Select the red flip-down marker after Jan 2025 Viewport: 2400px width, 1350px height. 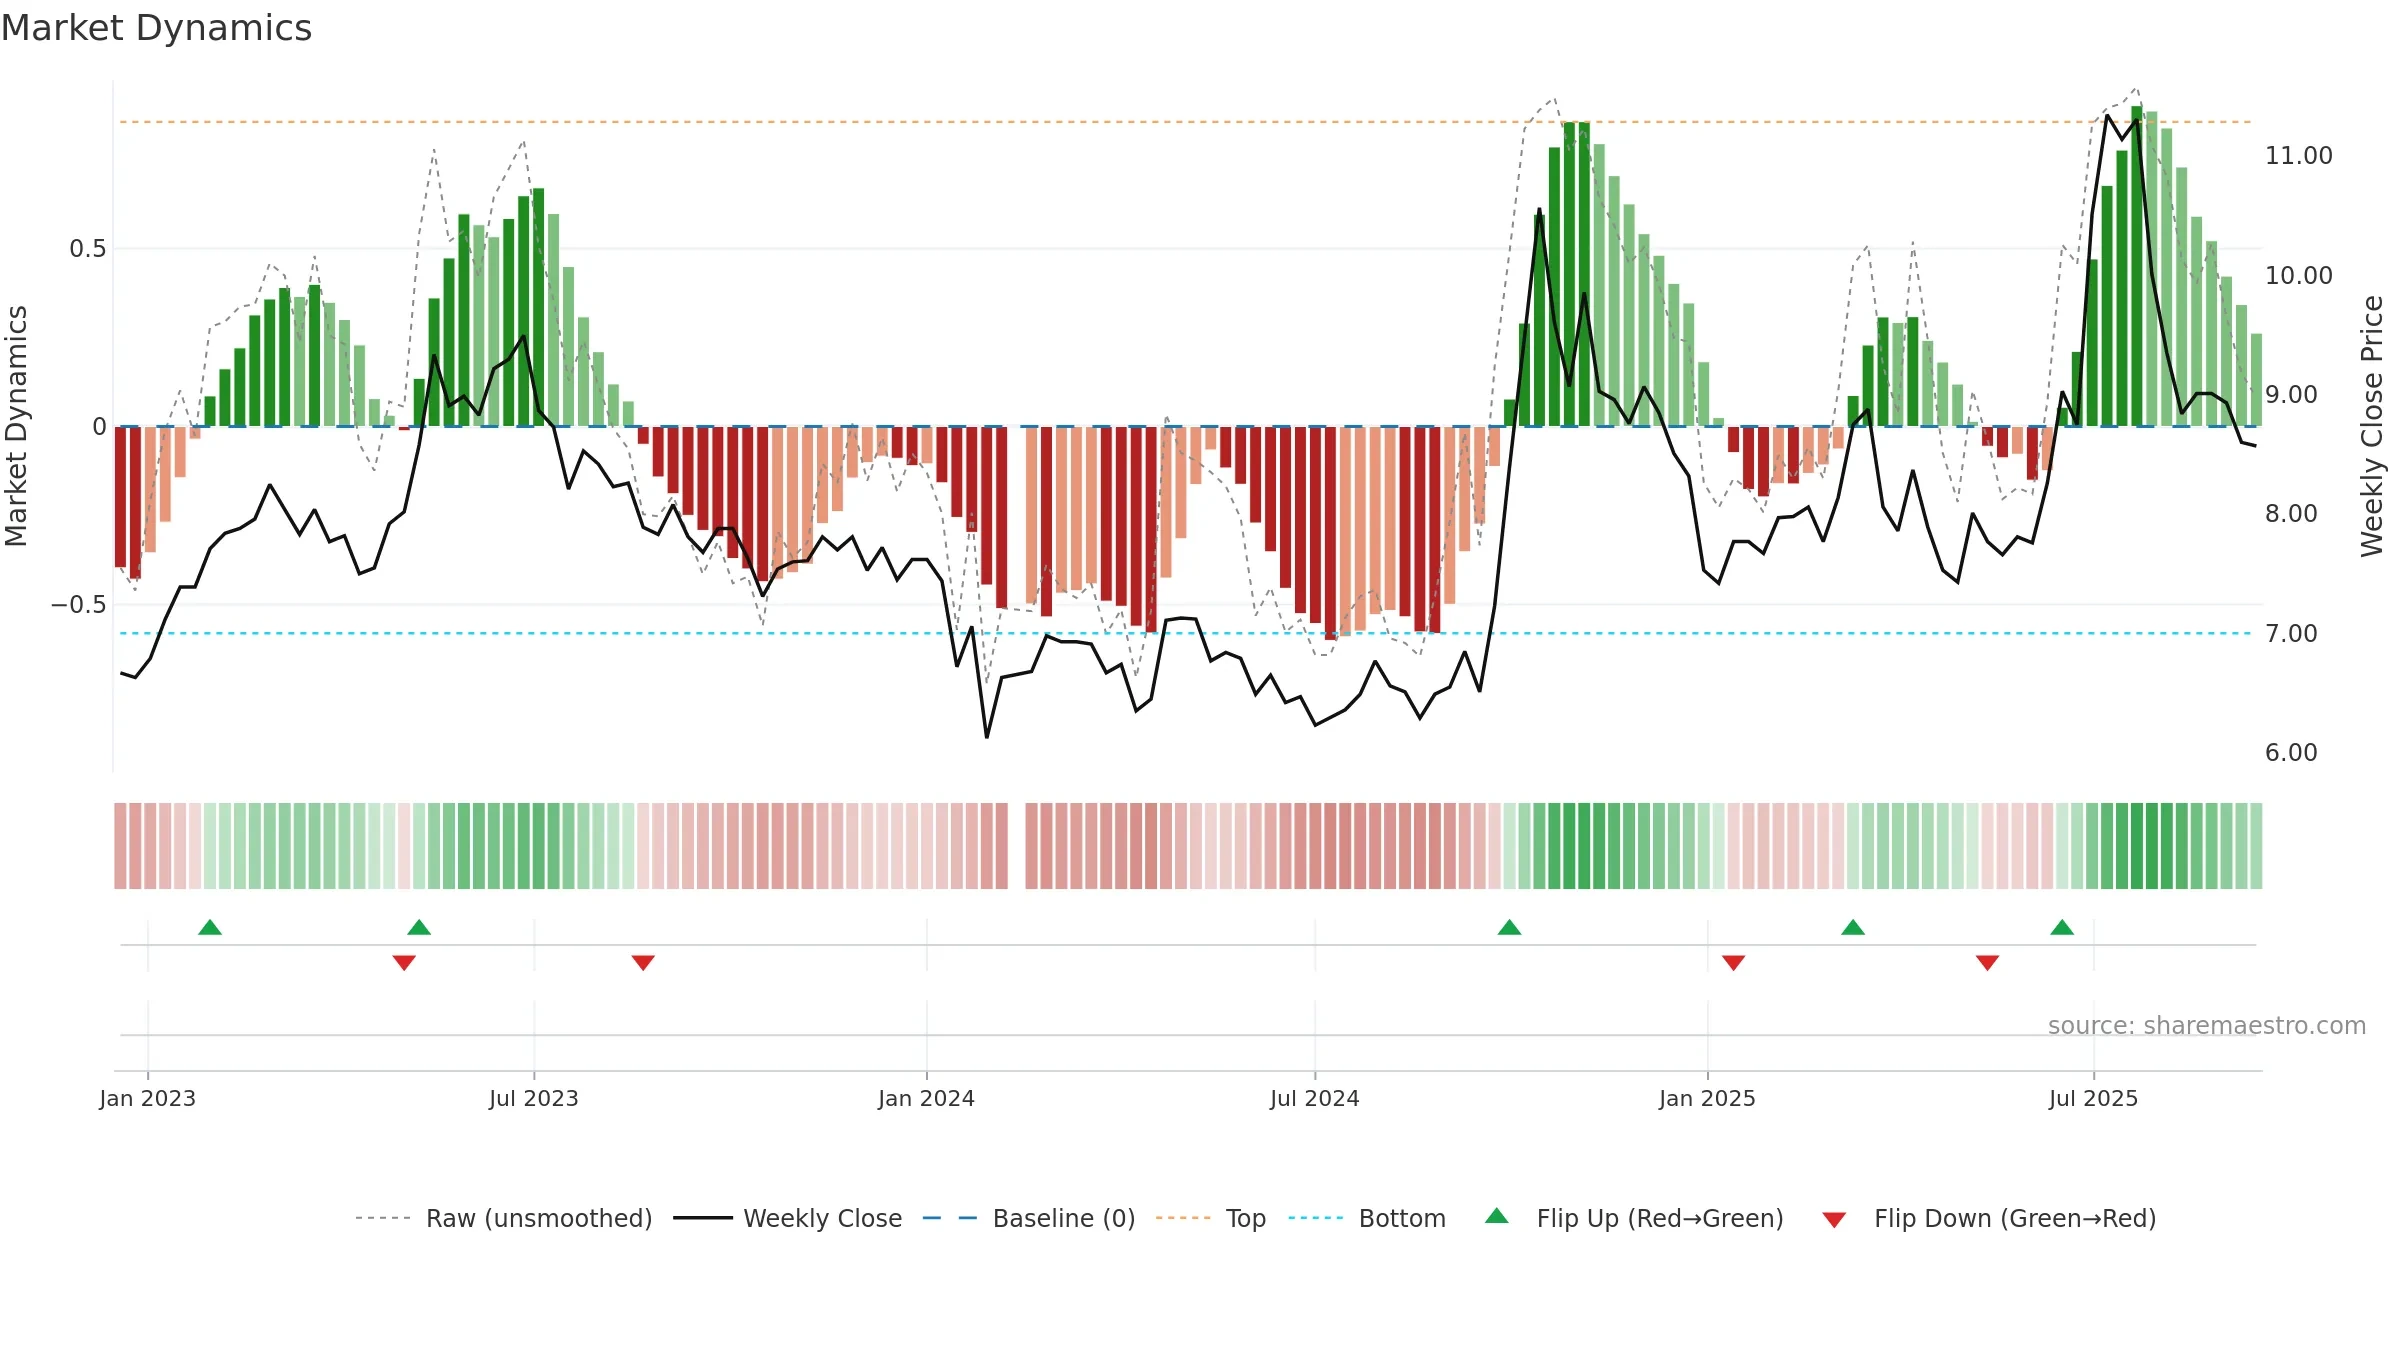click(1734, 962)
